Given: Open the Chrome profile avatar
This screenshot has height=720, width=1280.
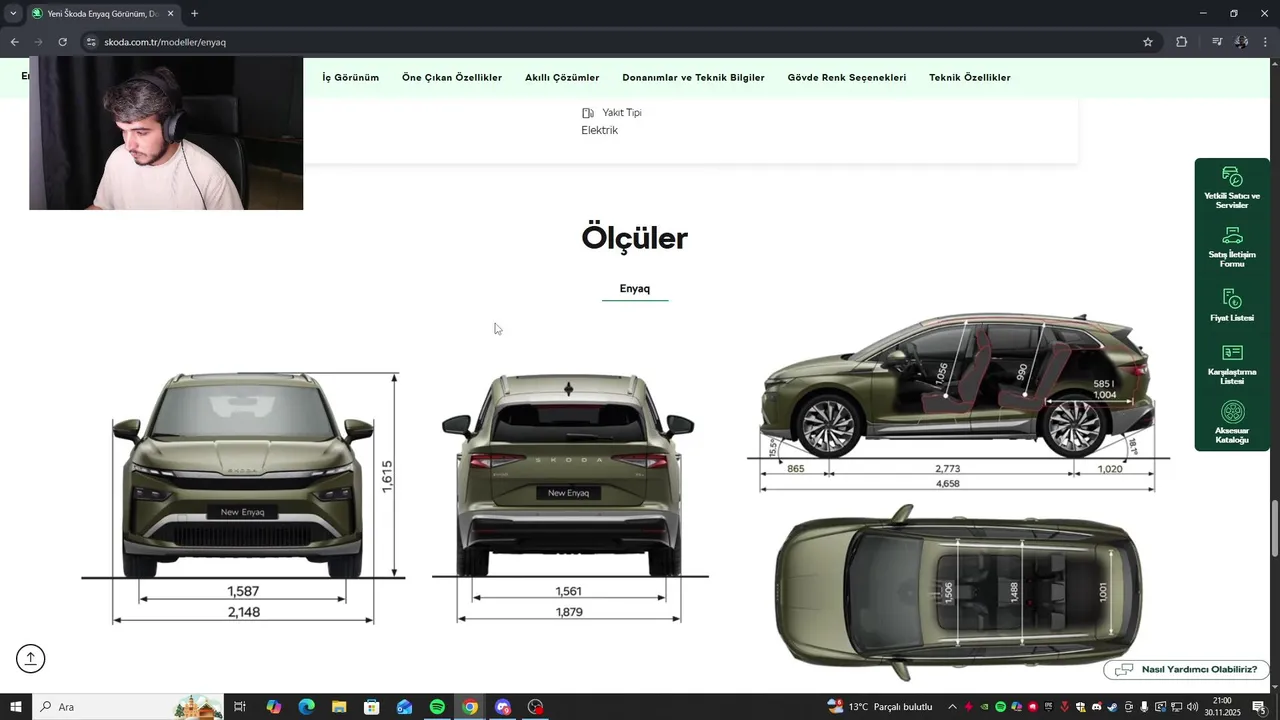Looking at the screenshot, I should pyautogui.click(x=1241, y=42).
